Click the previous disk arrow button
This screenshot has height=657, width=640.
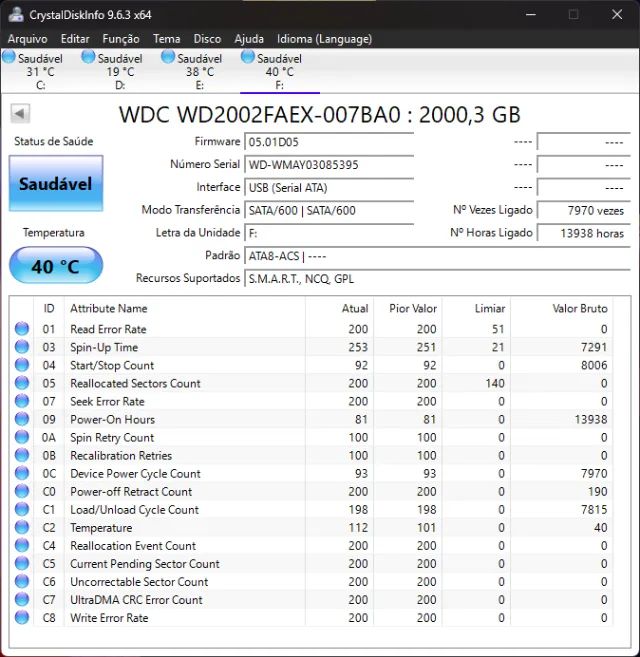pyautogui.click(x=20, y=114)
